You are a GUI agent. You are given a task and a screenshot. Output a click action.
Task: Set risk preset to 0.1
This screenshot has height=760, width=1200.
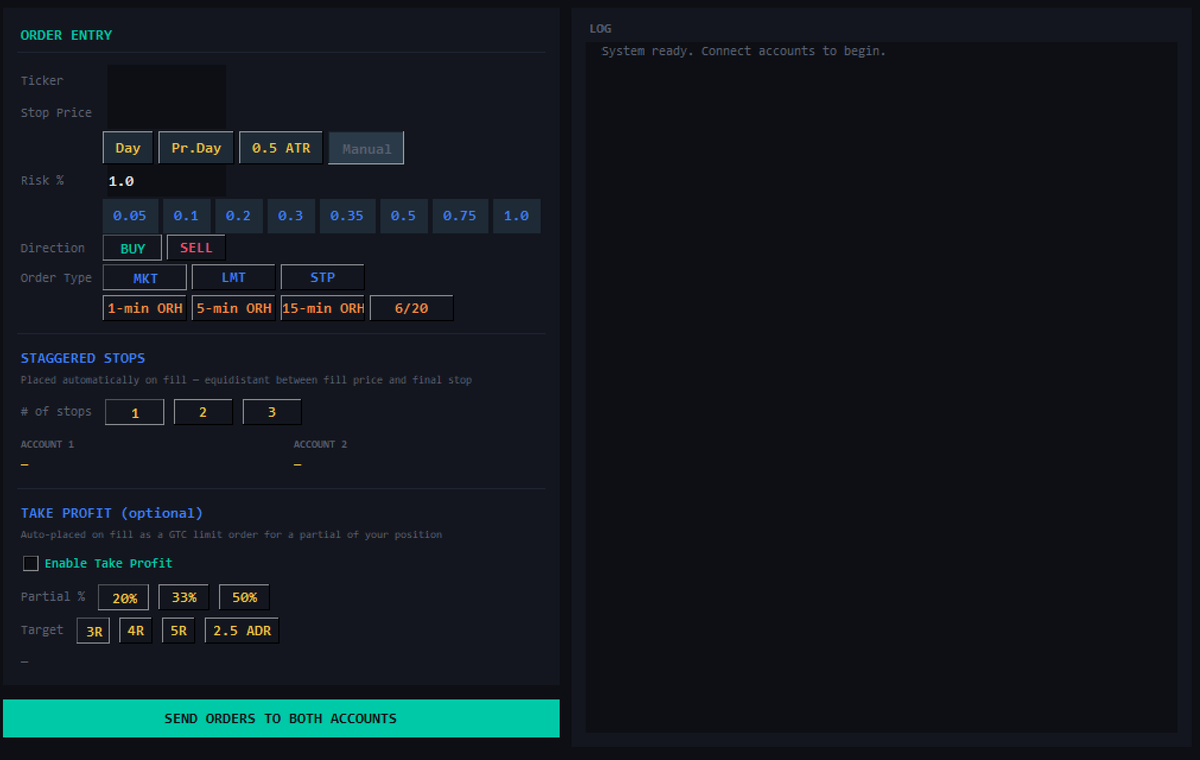point(186,216)
